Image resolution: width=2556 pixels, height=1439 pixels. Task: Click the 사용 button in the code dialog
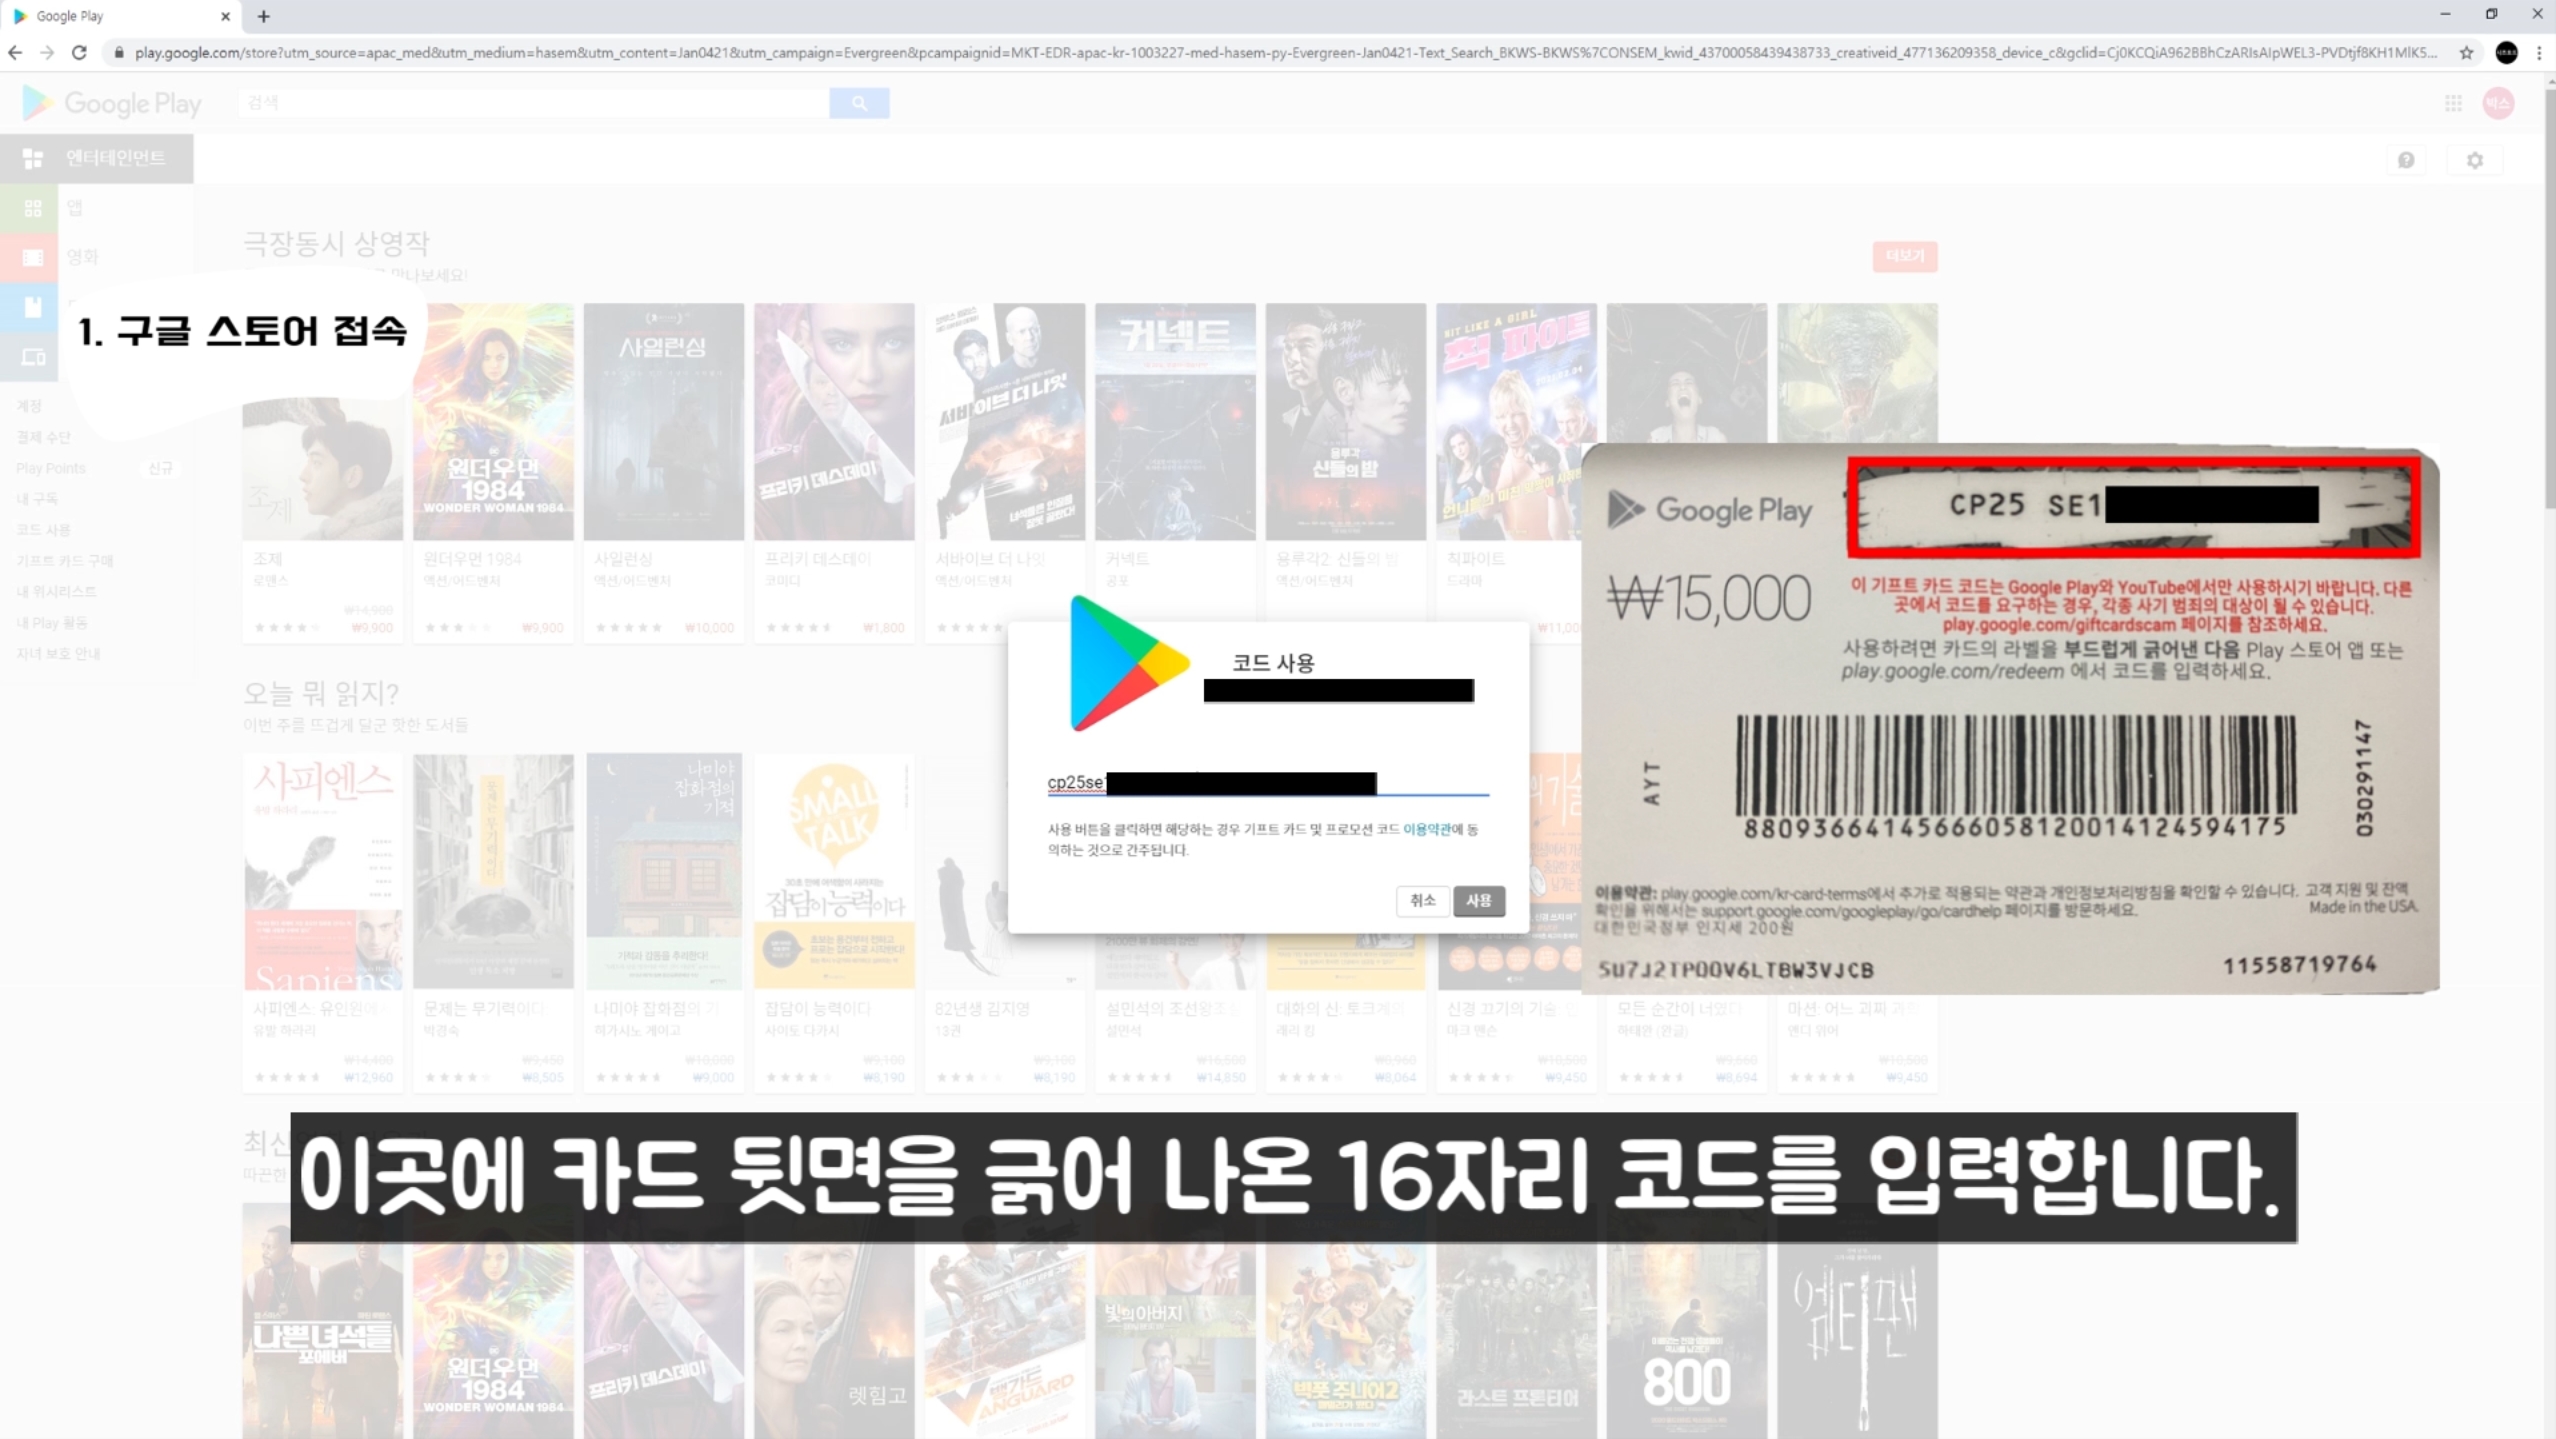[x=1478, y=900]
